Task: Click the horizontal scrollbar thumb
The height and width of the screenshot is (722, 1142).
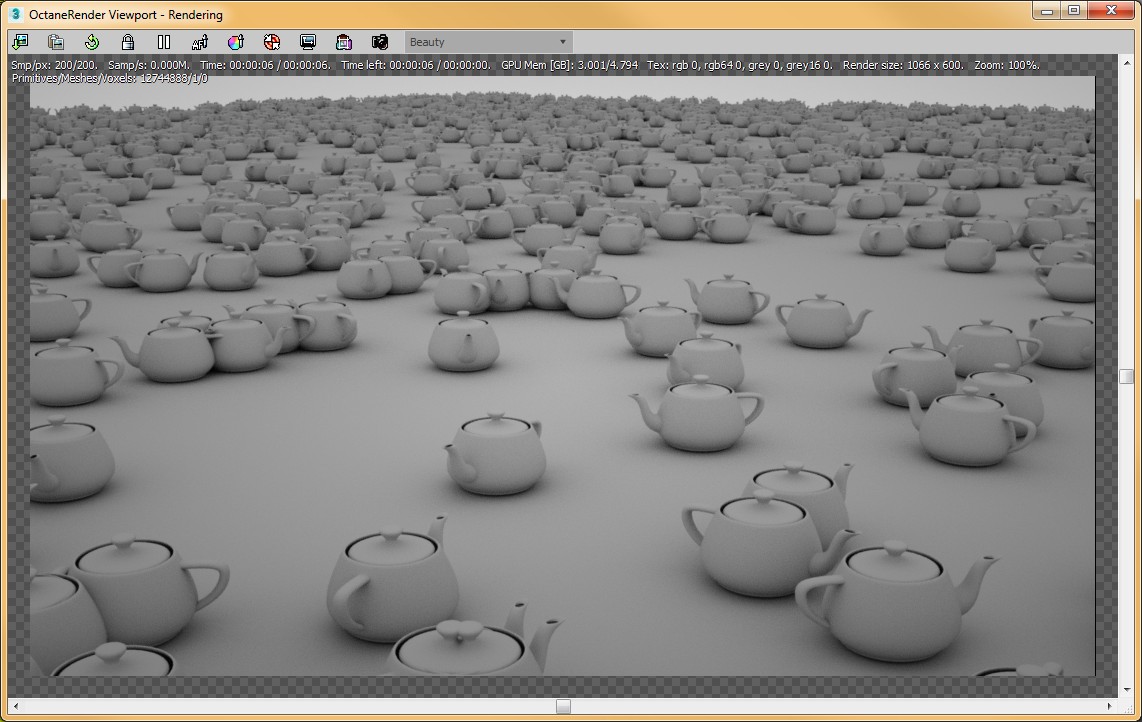Action: click(563, 706)
